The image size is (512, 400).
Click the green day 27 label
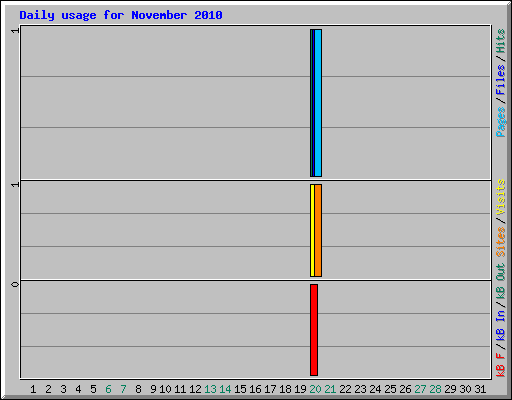[420, 389]
